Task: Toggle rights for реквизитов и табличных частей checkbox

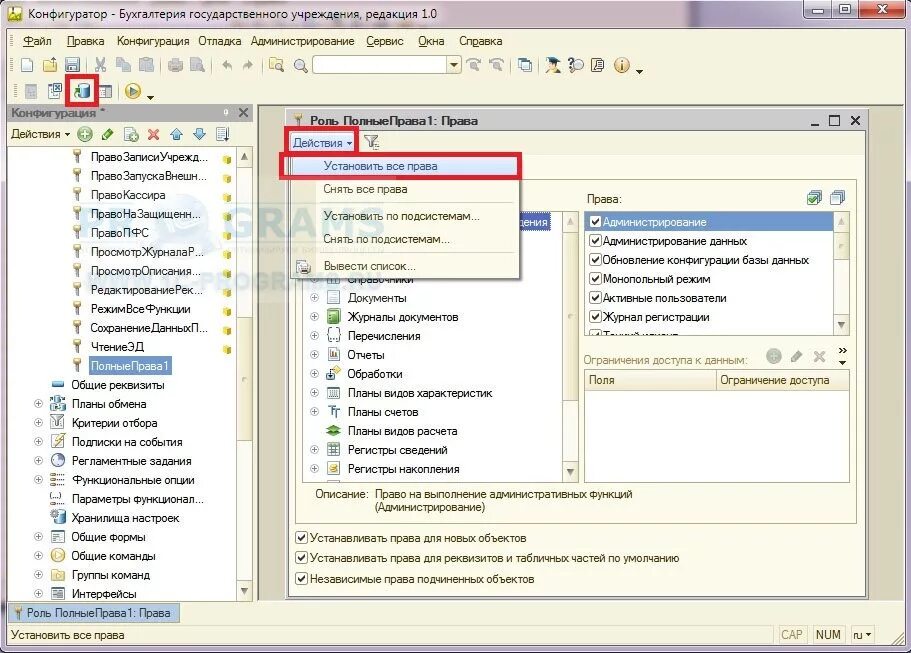Action: point(301,558)
